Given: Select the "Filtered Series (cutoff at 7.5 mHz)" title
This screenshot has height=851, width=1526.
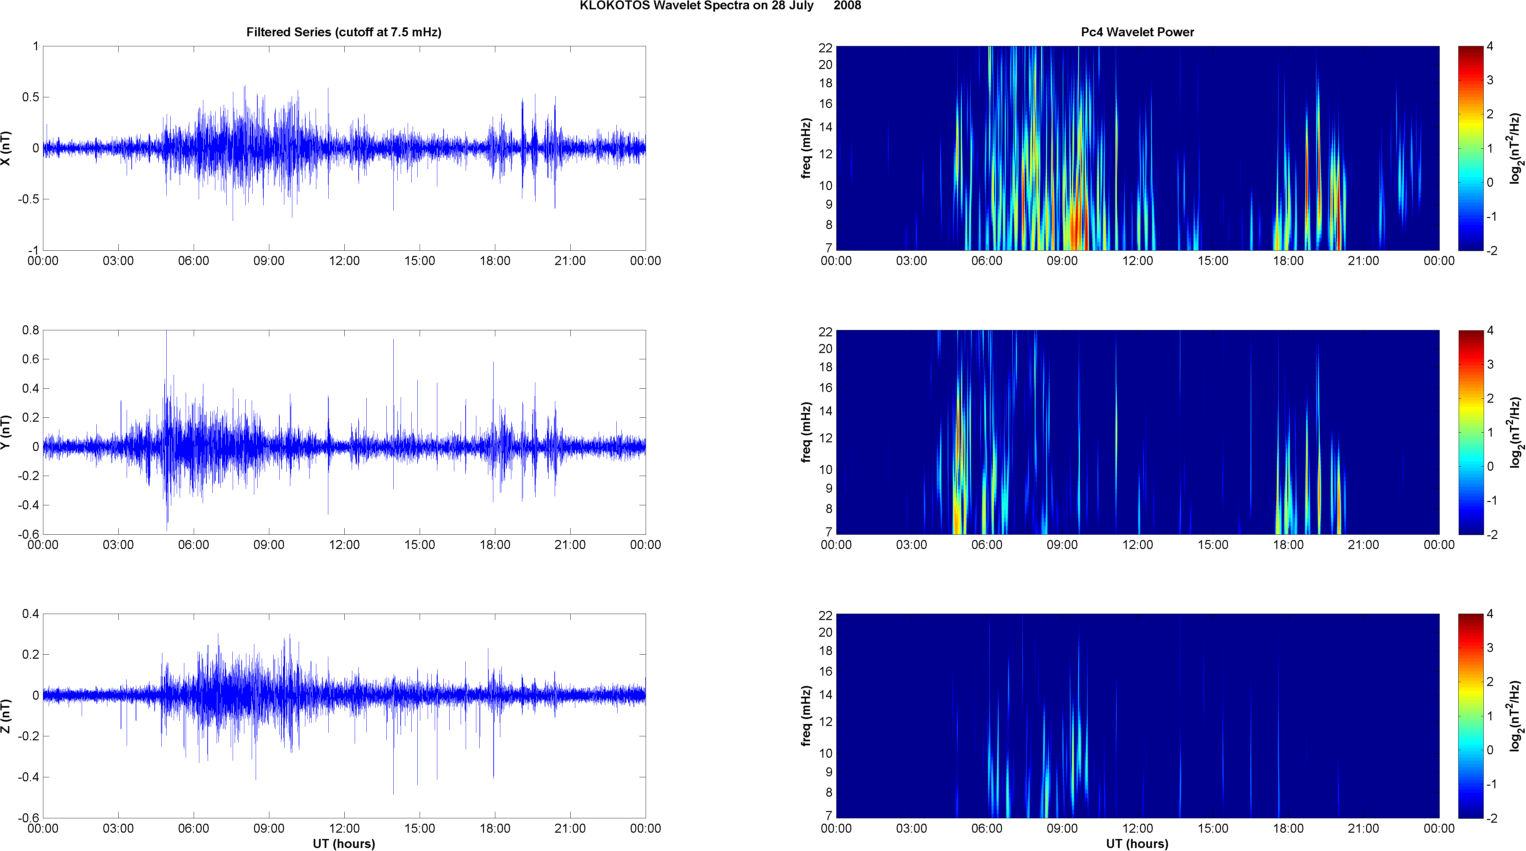Looking at the screenshot, I should (344, 32).
